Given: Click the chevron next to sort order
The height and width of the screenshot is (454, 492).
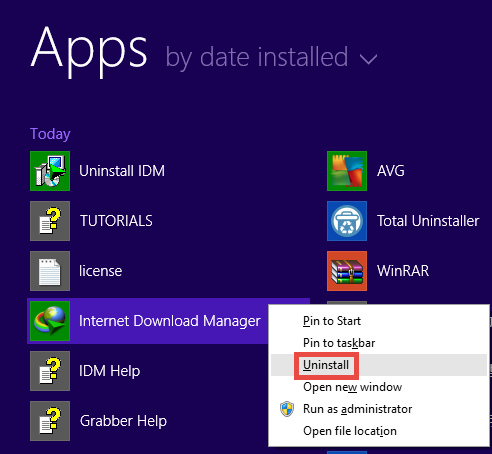Looking at the screenshot, I should pos(369,59).
